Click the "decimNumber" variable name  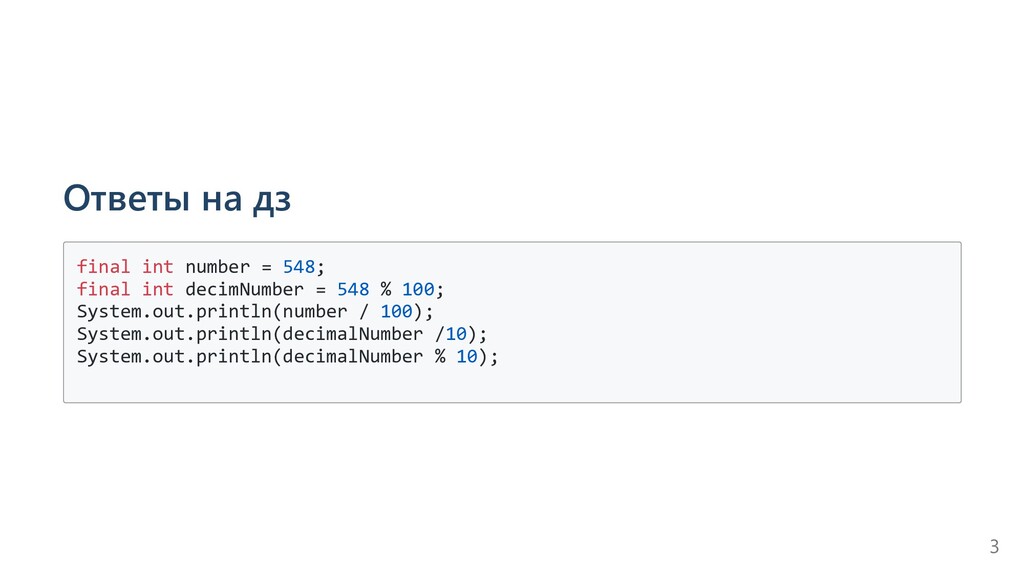coord(244,289)
